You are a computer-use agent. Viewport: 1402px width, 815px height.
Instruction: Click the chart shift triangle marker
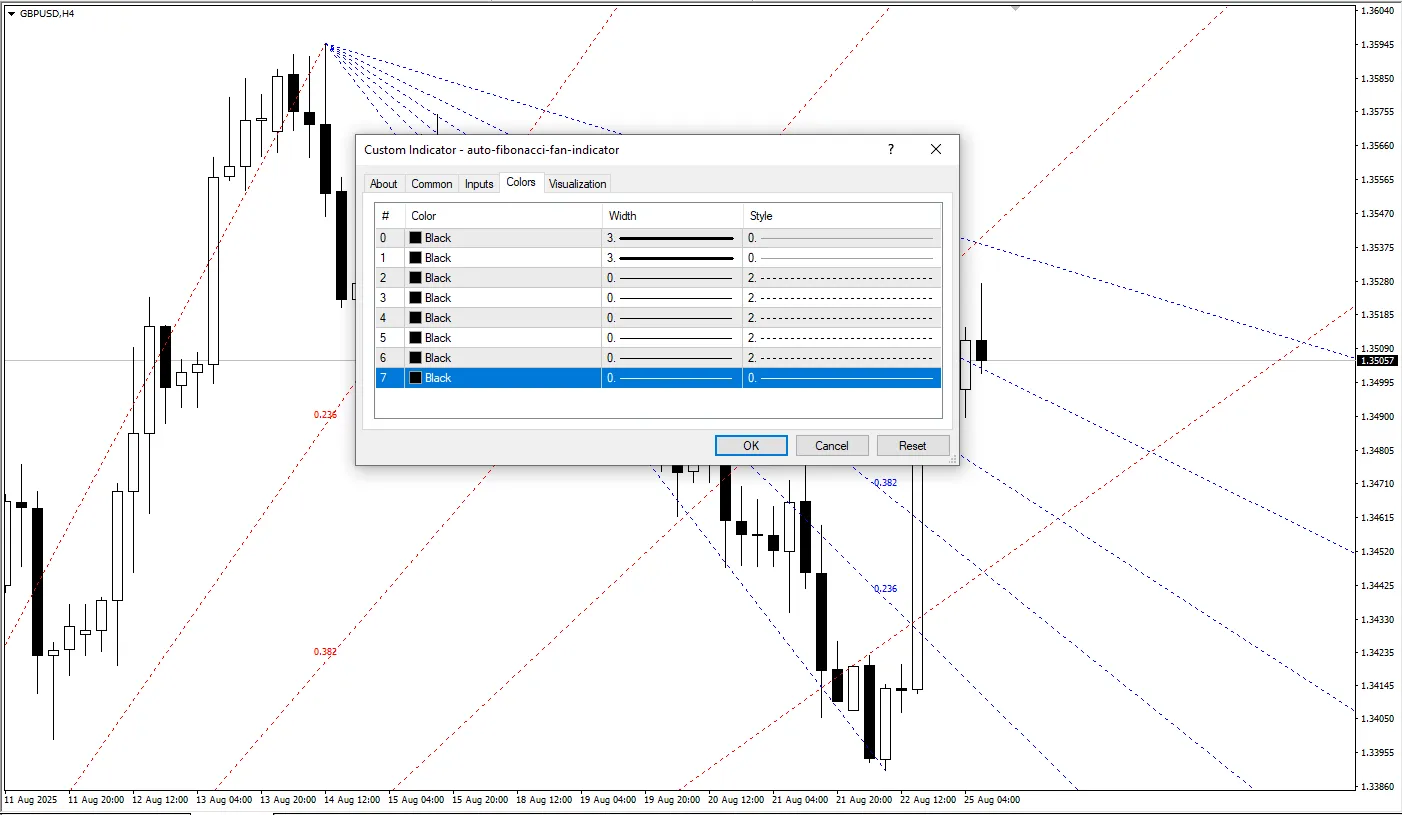pyautogui.click(x=1016, y=7)
